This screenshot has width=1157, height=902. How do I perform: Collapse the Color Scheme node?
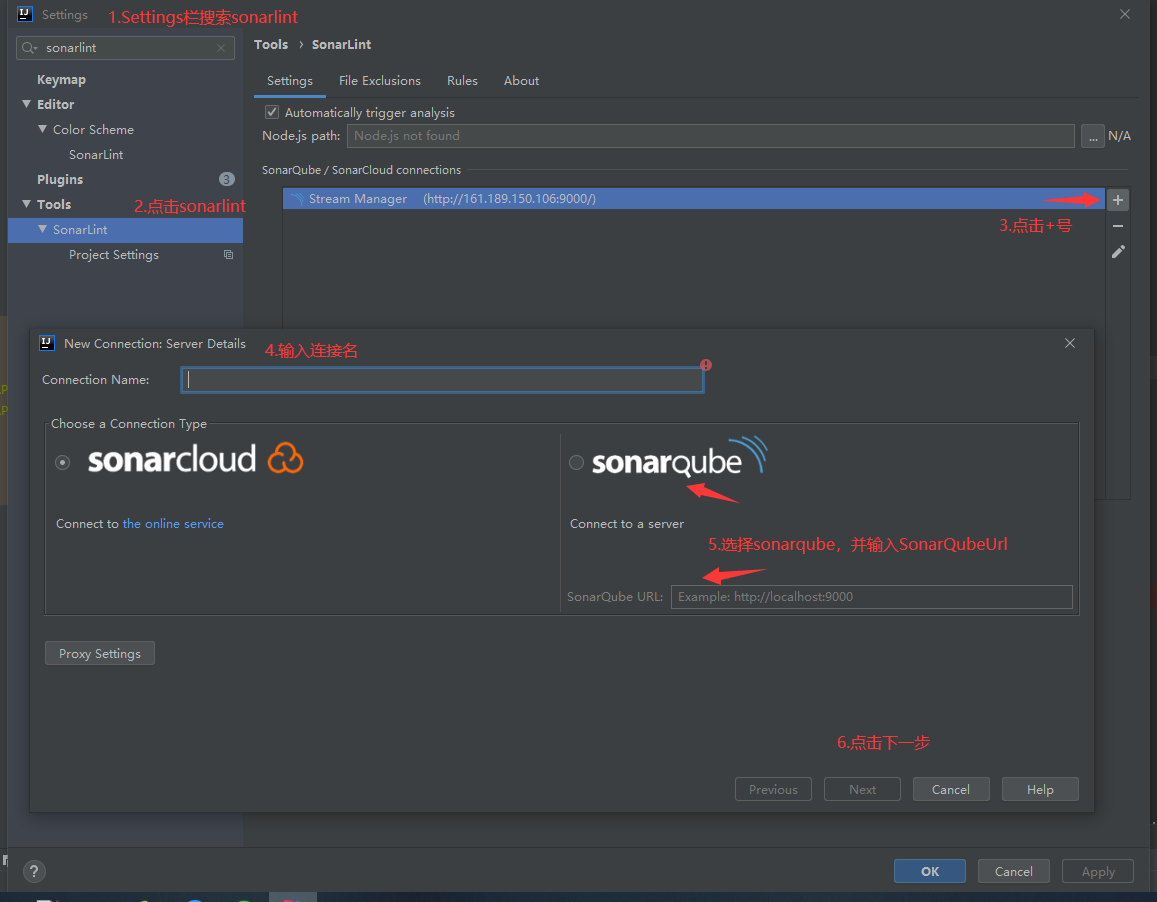tap(42, 129)
